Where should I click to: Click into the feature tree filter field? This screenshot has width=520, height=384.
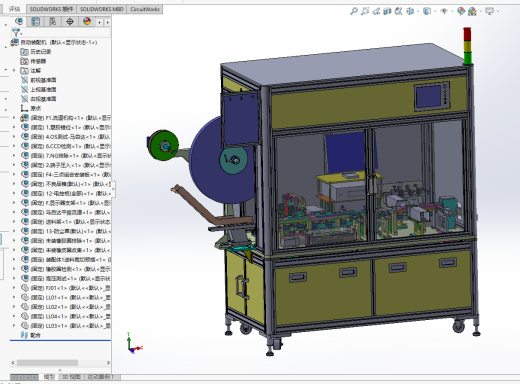65,33
